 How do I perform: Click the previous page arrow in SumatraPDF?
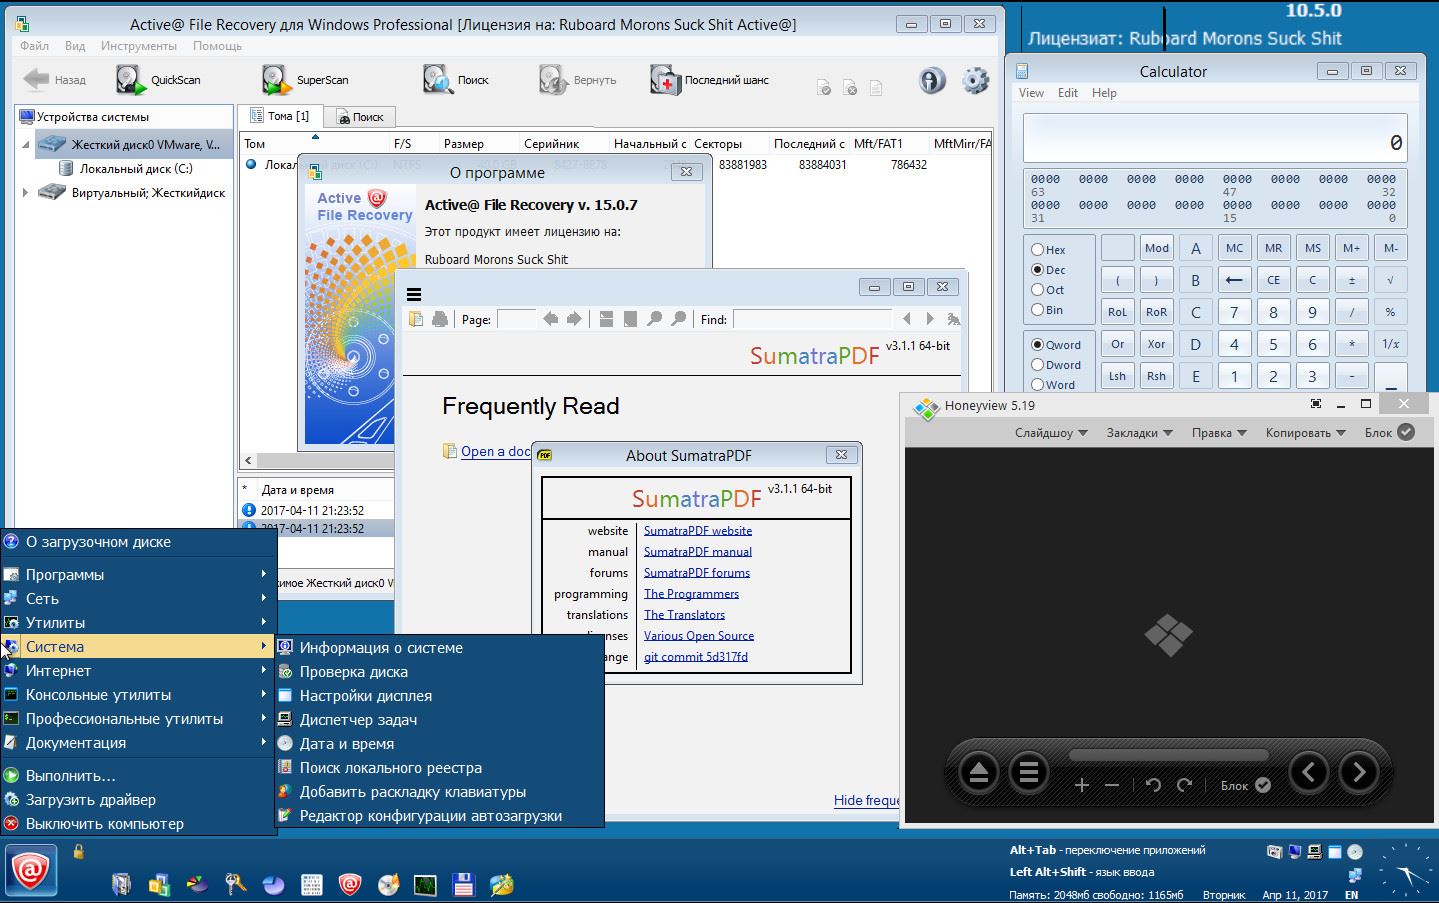(x=550, y=319)
